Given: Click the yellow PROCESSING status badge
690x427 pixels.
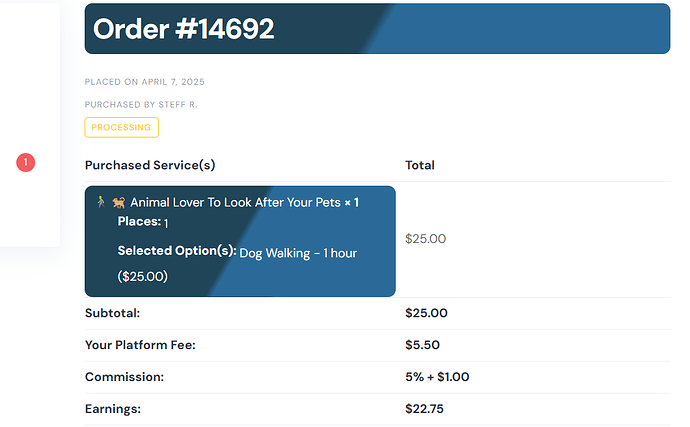Looking at the screenshot, I should [121, 127].
